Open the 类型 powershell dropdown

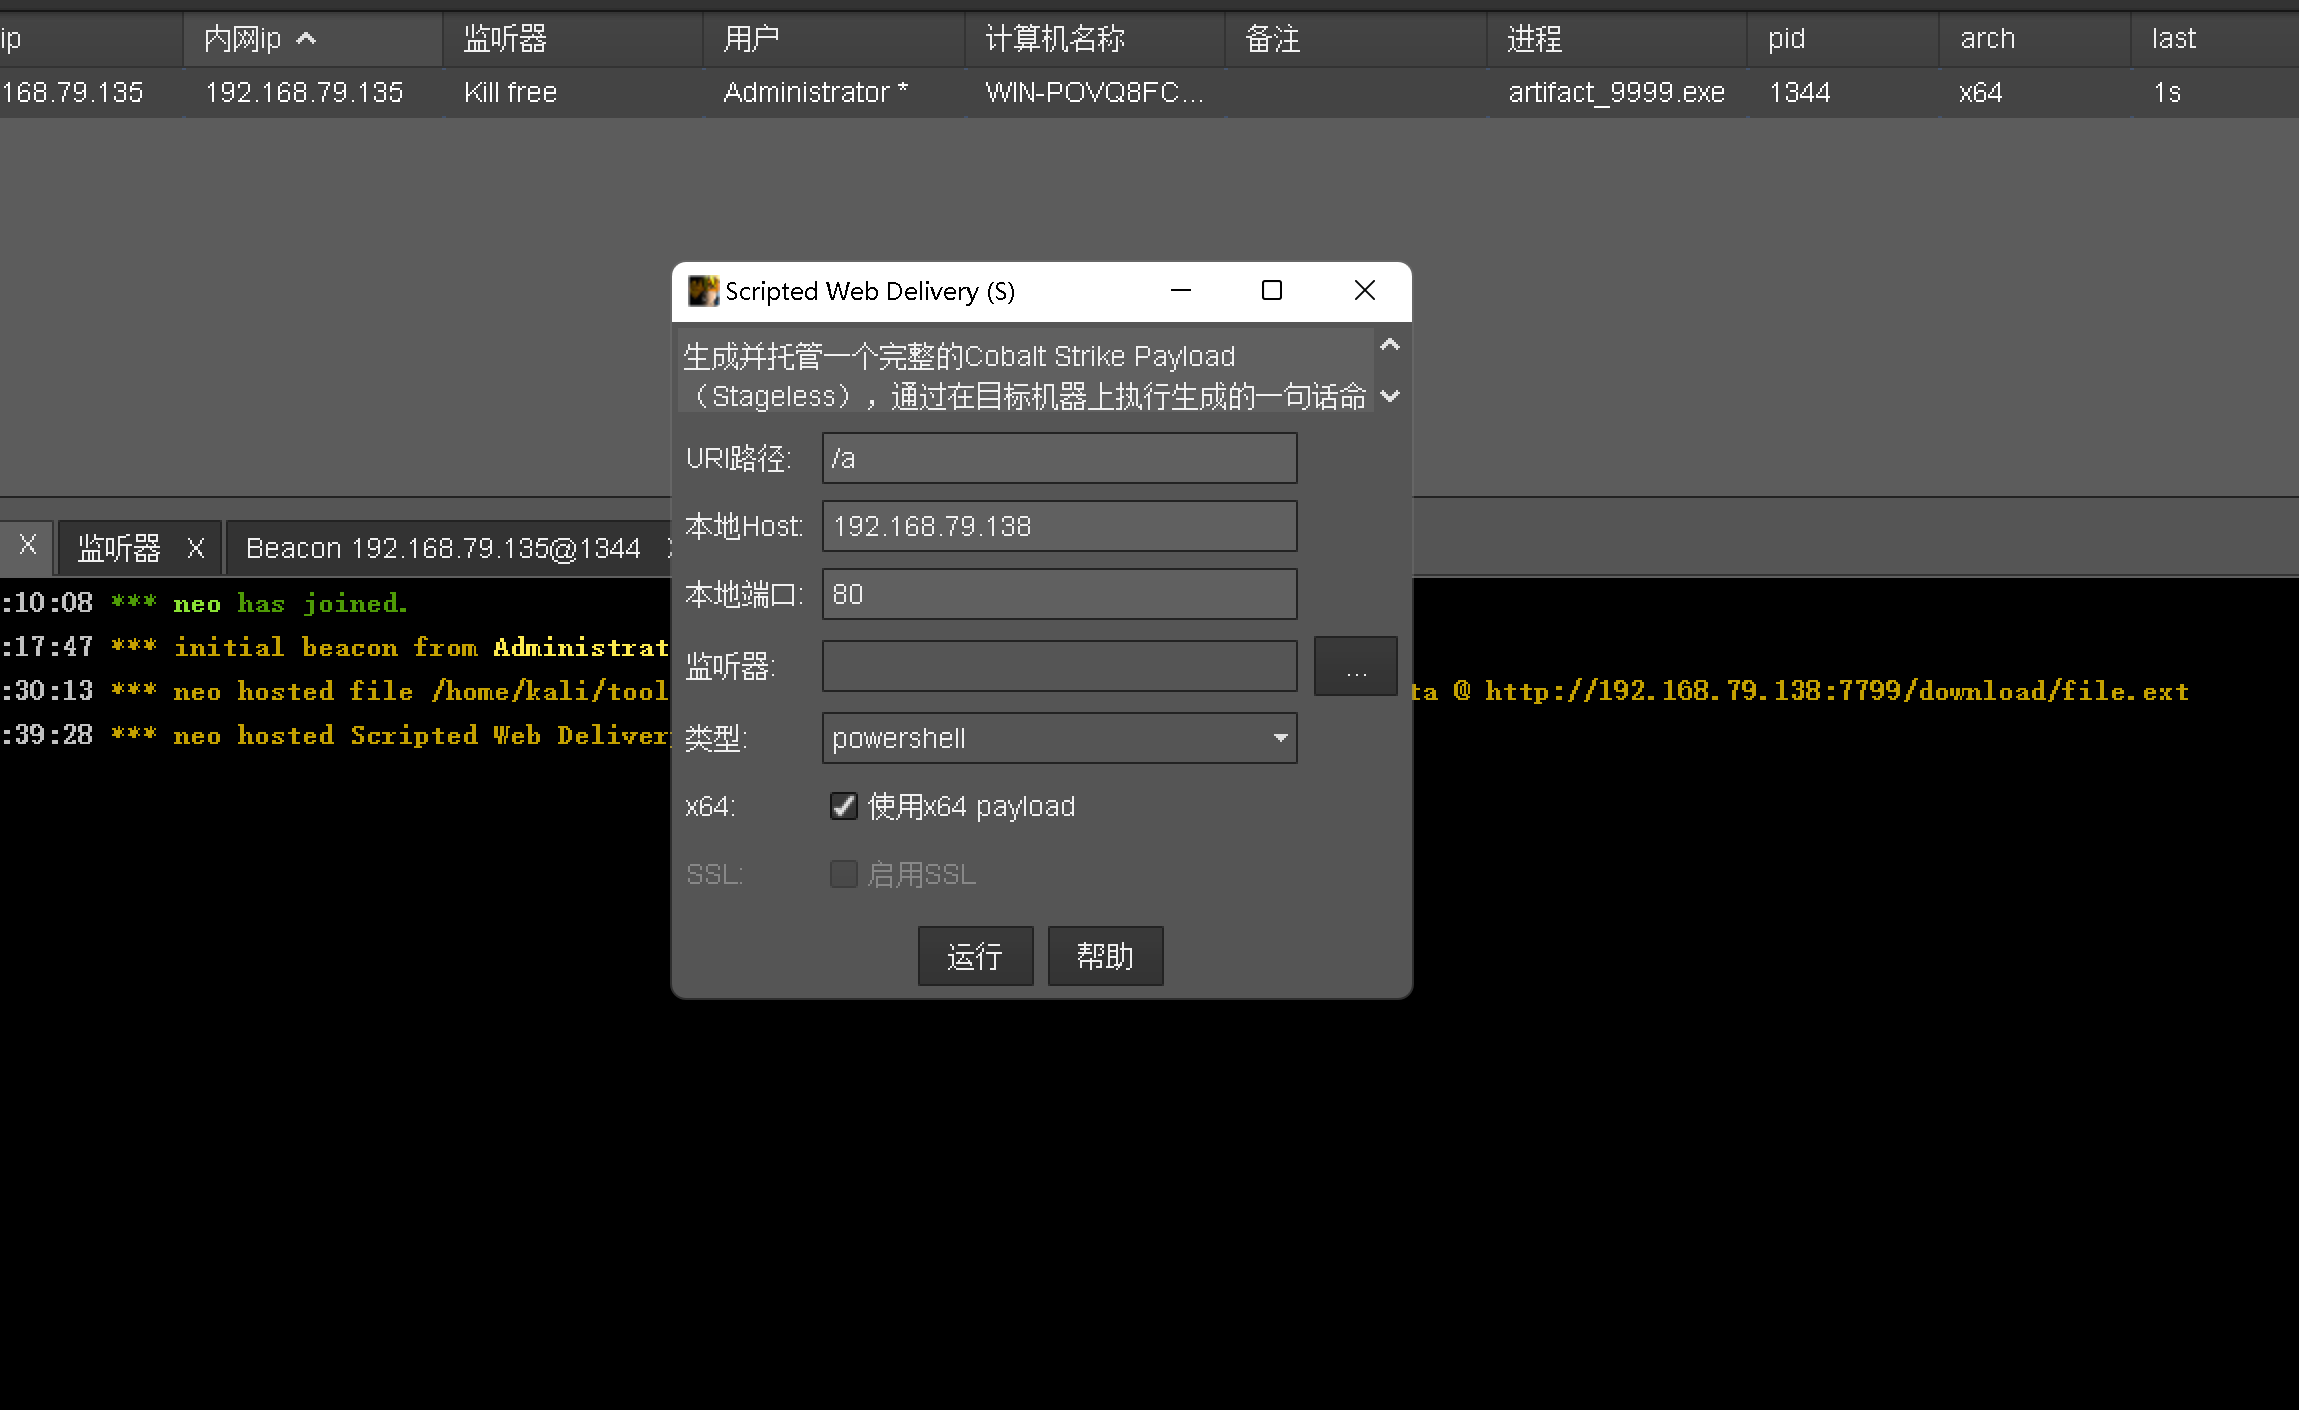tap(1059, 738)
